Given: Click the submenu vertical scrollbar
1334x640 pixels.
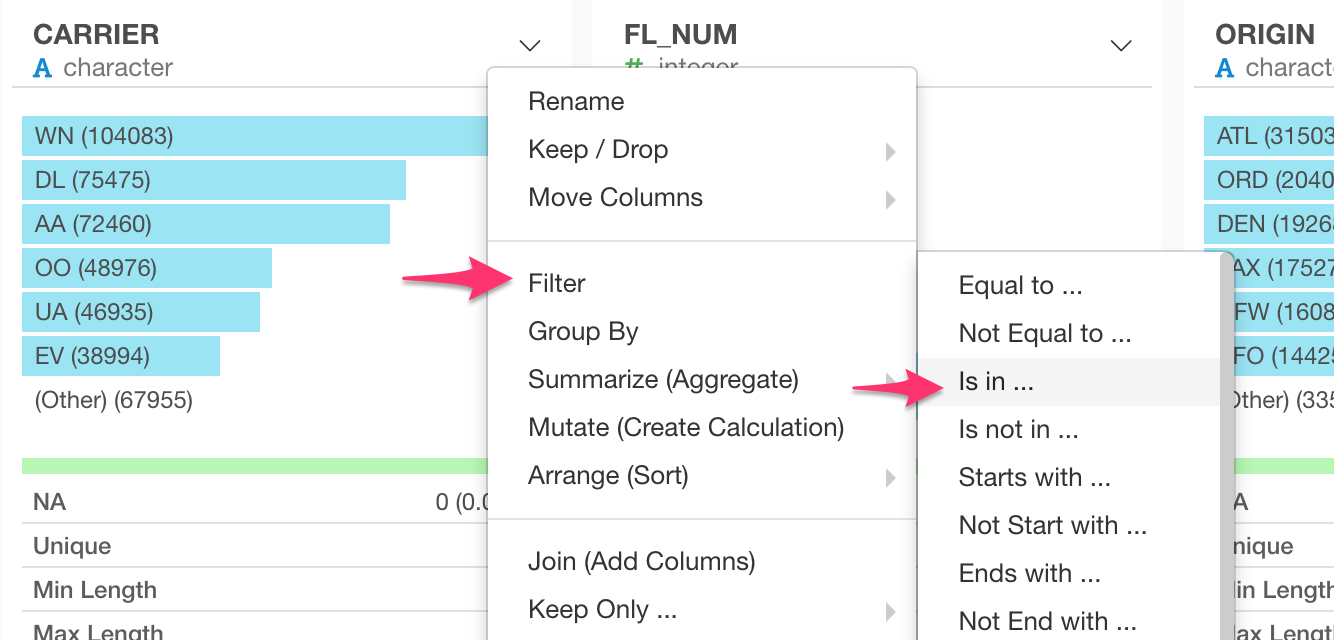Looking at the screenshot, I should pos(1227,447).
